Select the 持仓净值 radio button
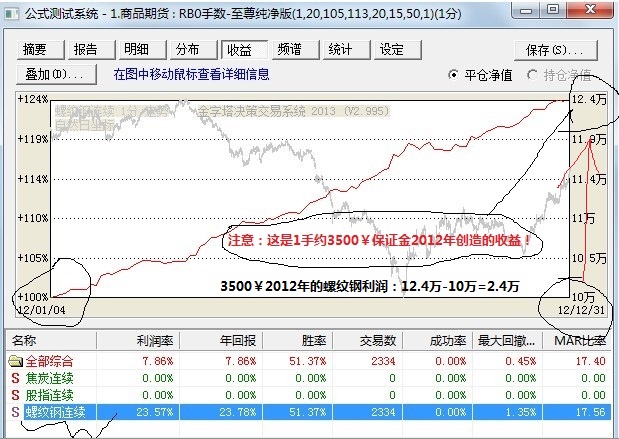Image resolution: width=619 pixels, height=439 pixels. pos(560,75)
